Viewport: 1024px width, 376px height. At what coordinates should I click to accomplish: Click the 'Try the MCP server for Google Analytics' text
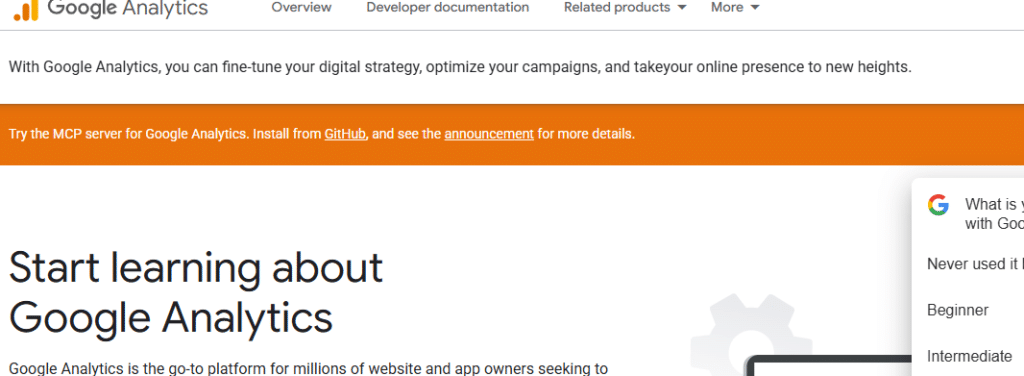click(x=129, y=134)
